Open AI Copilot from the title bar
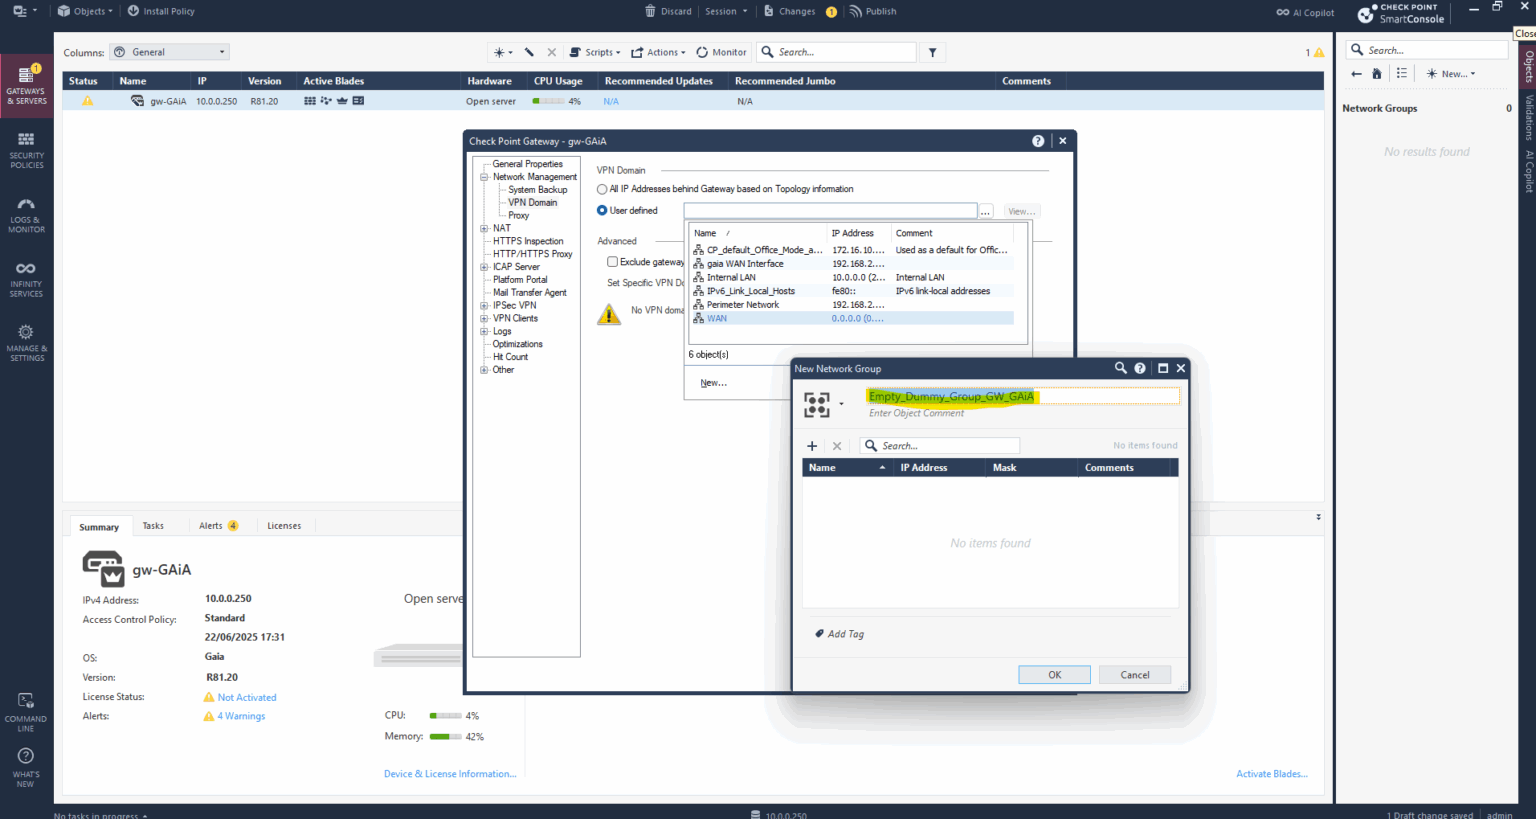 point(1305,11)
